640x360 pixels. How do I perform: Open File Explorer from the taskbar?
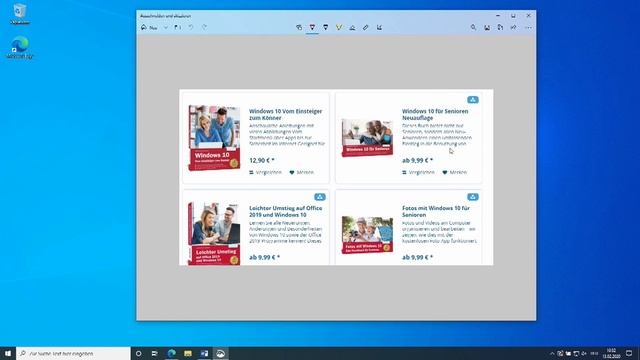coord(188,353)
